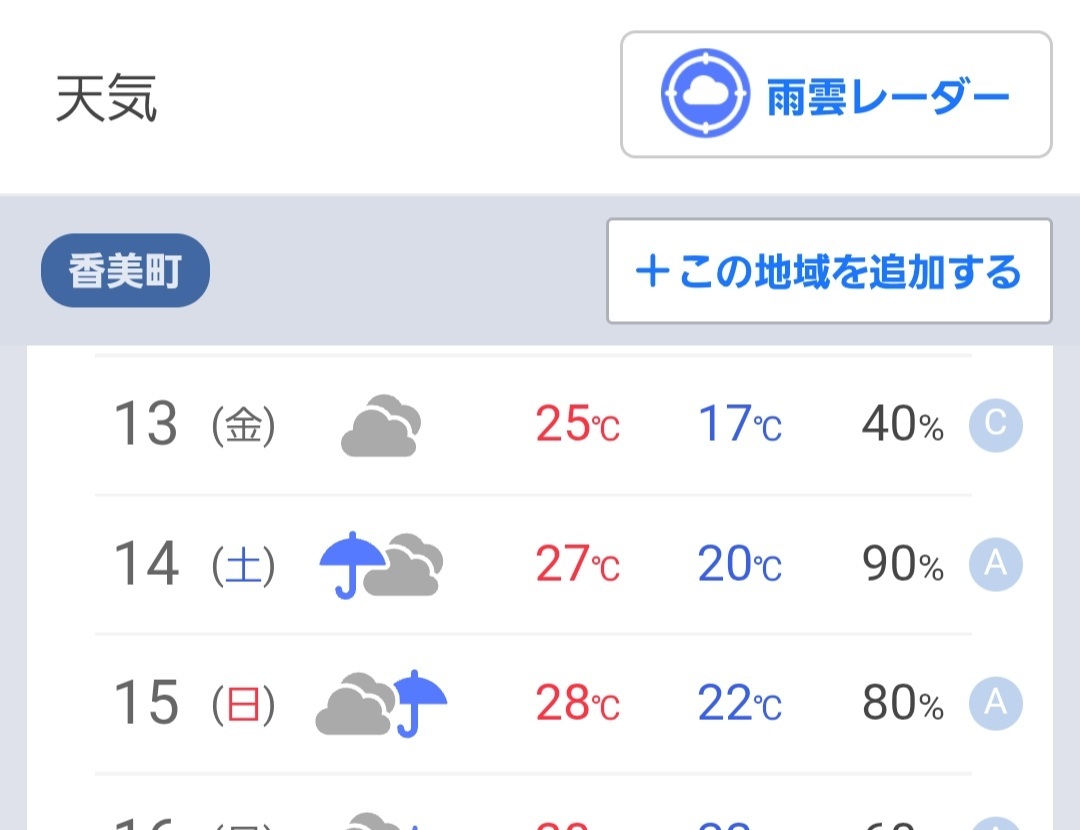
Task: Tap the C reliability badge on Friday
Action: click(x=995, y=424)
